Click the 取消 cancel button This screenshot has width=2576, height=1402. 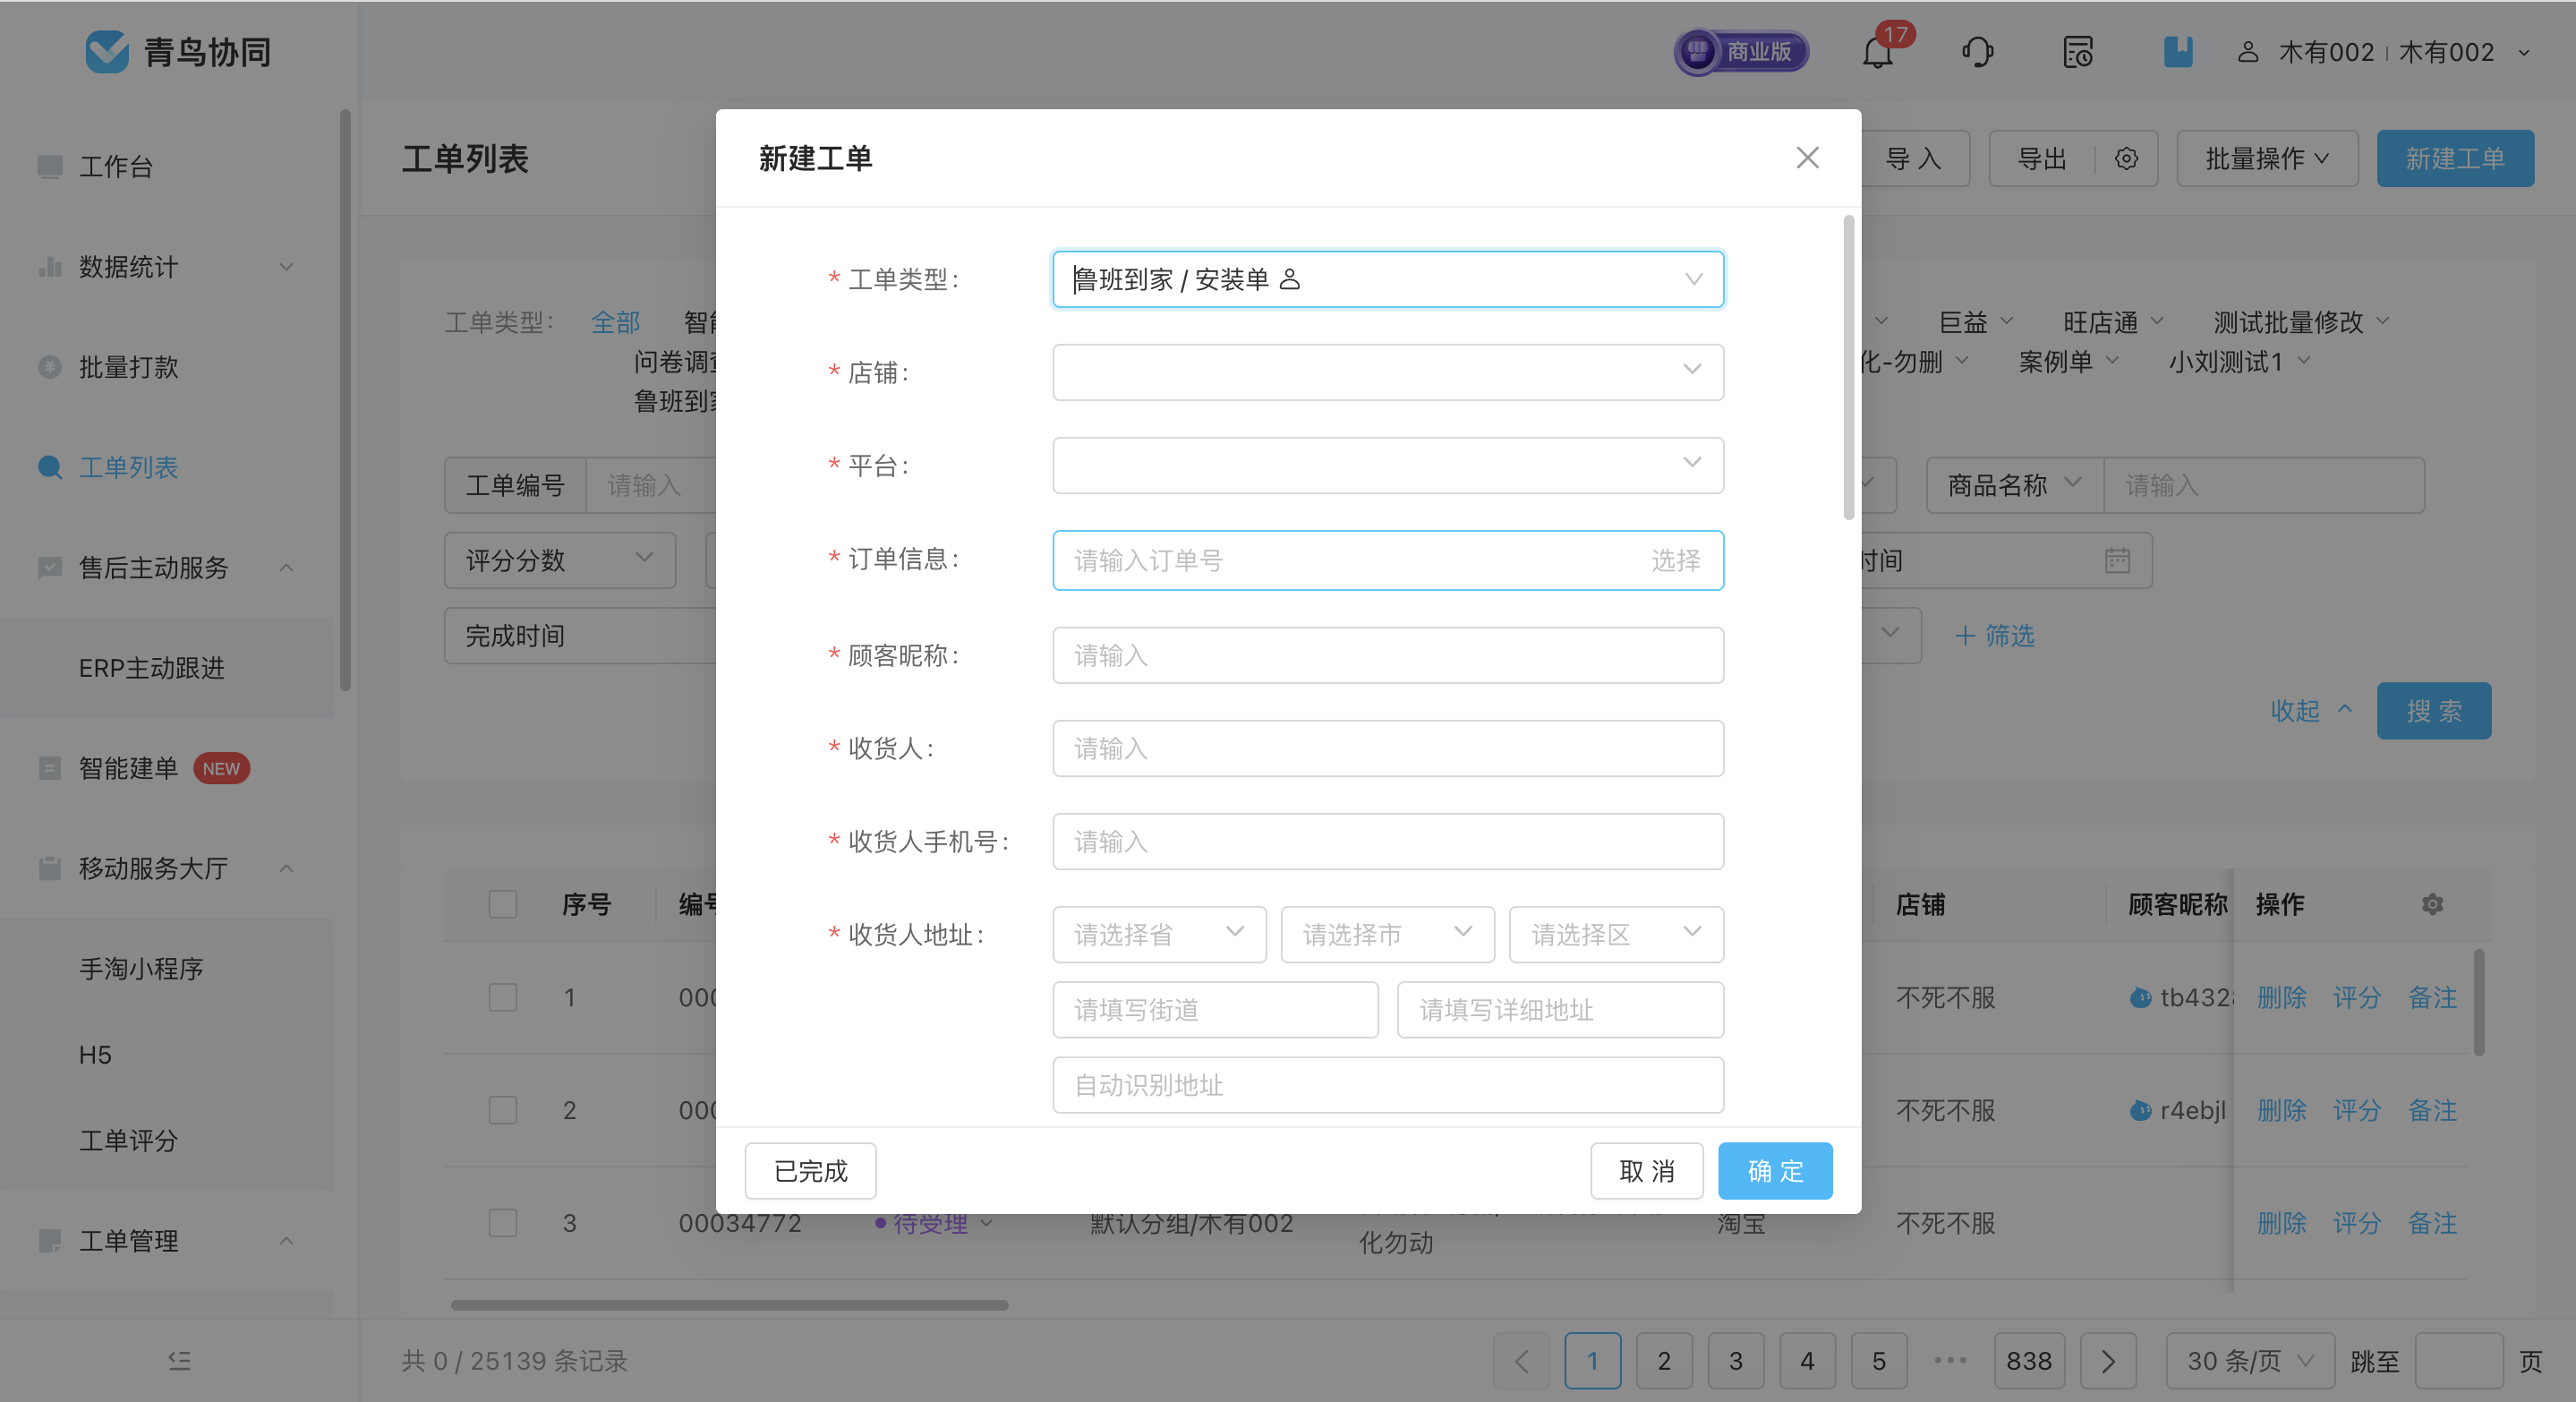pyautogui.click(x=1647, y=1171)
